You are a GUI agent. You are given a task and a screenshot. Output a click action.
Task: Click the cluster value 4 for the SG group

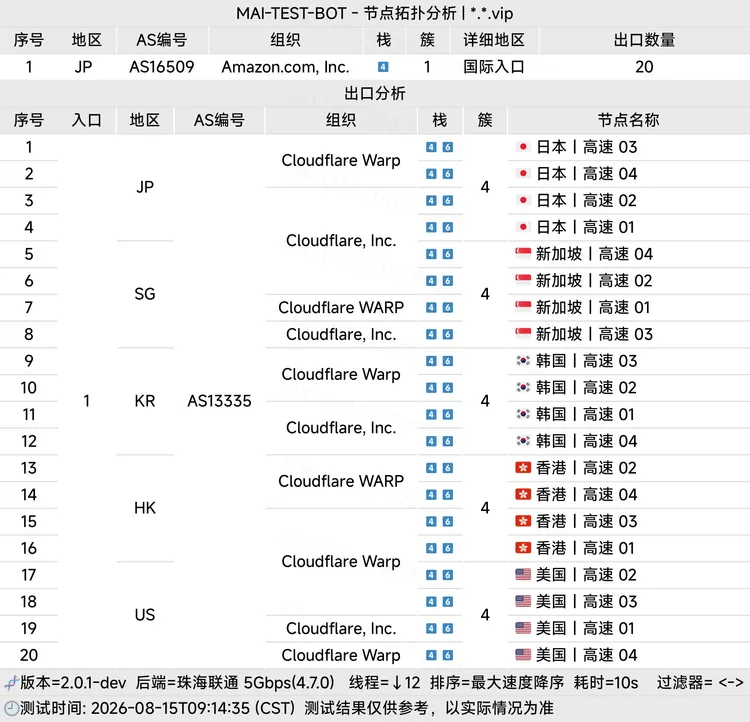[485, 294]
